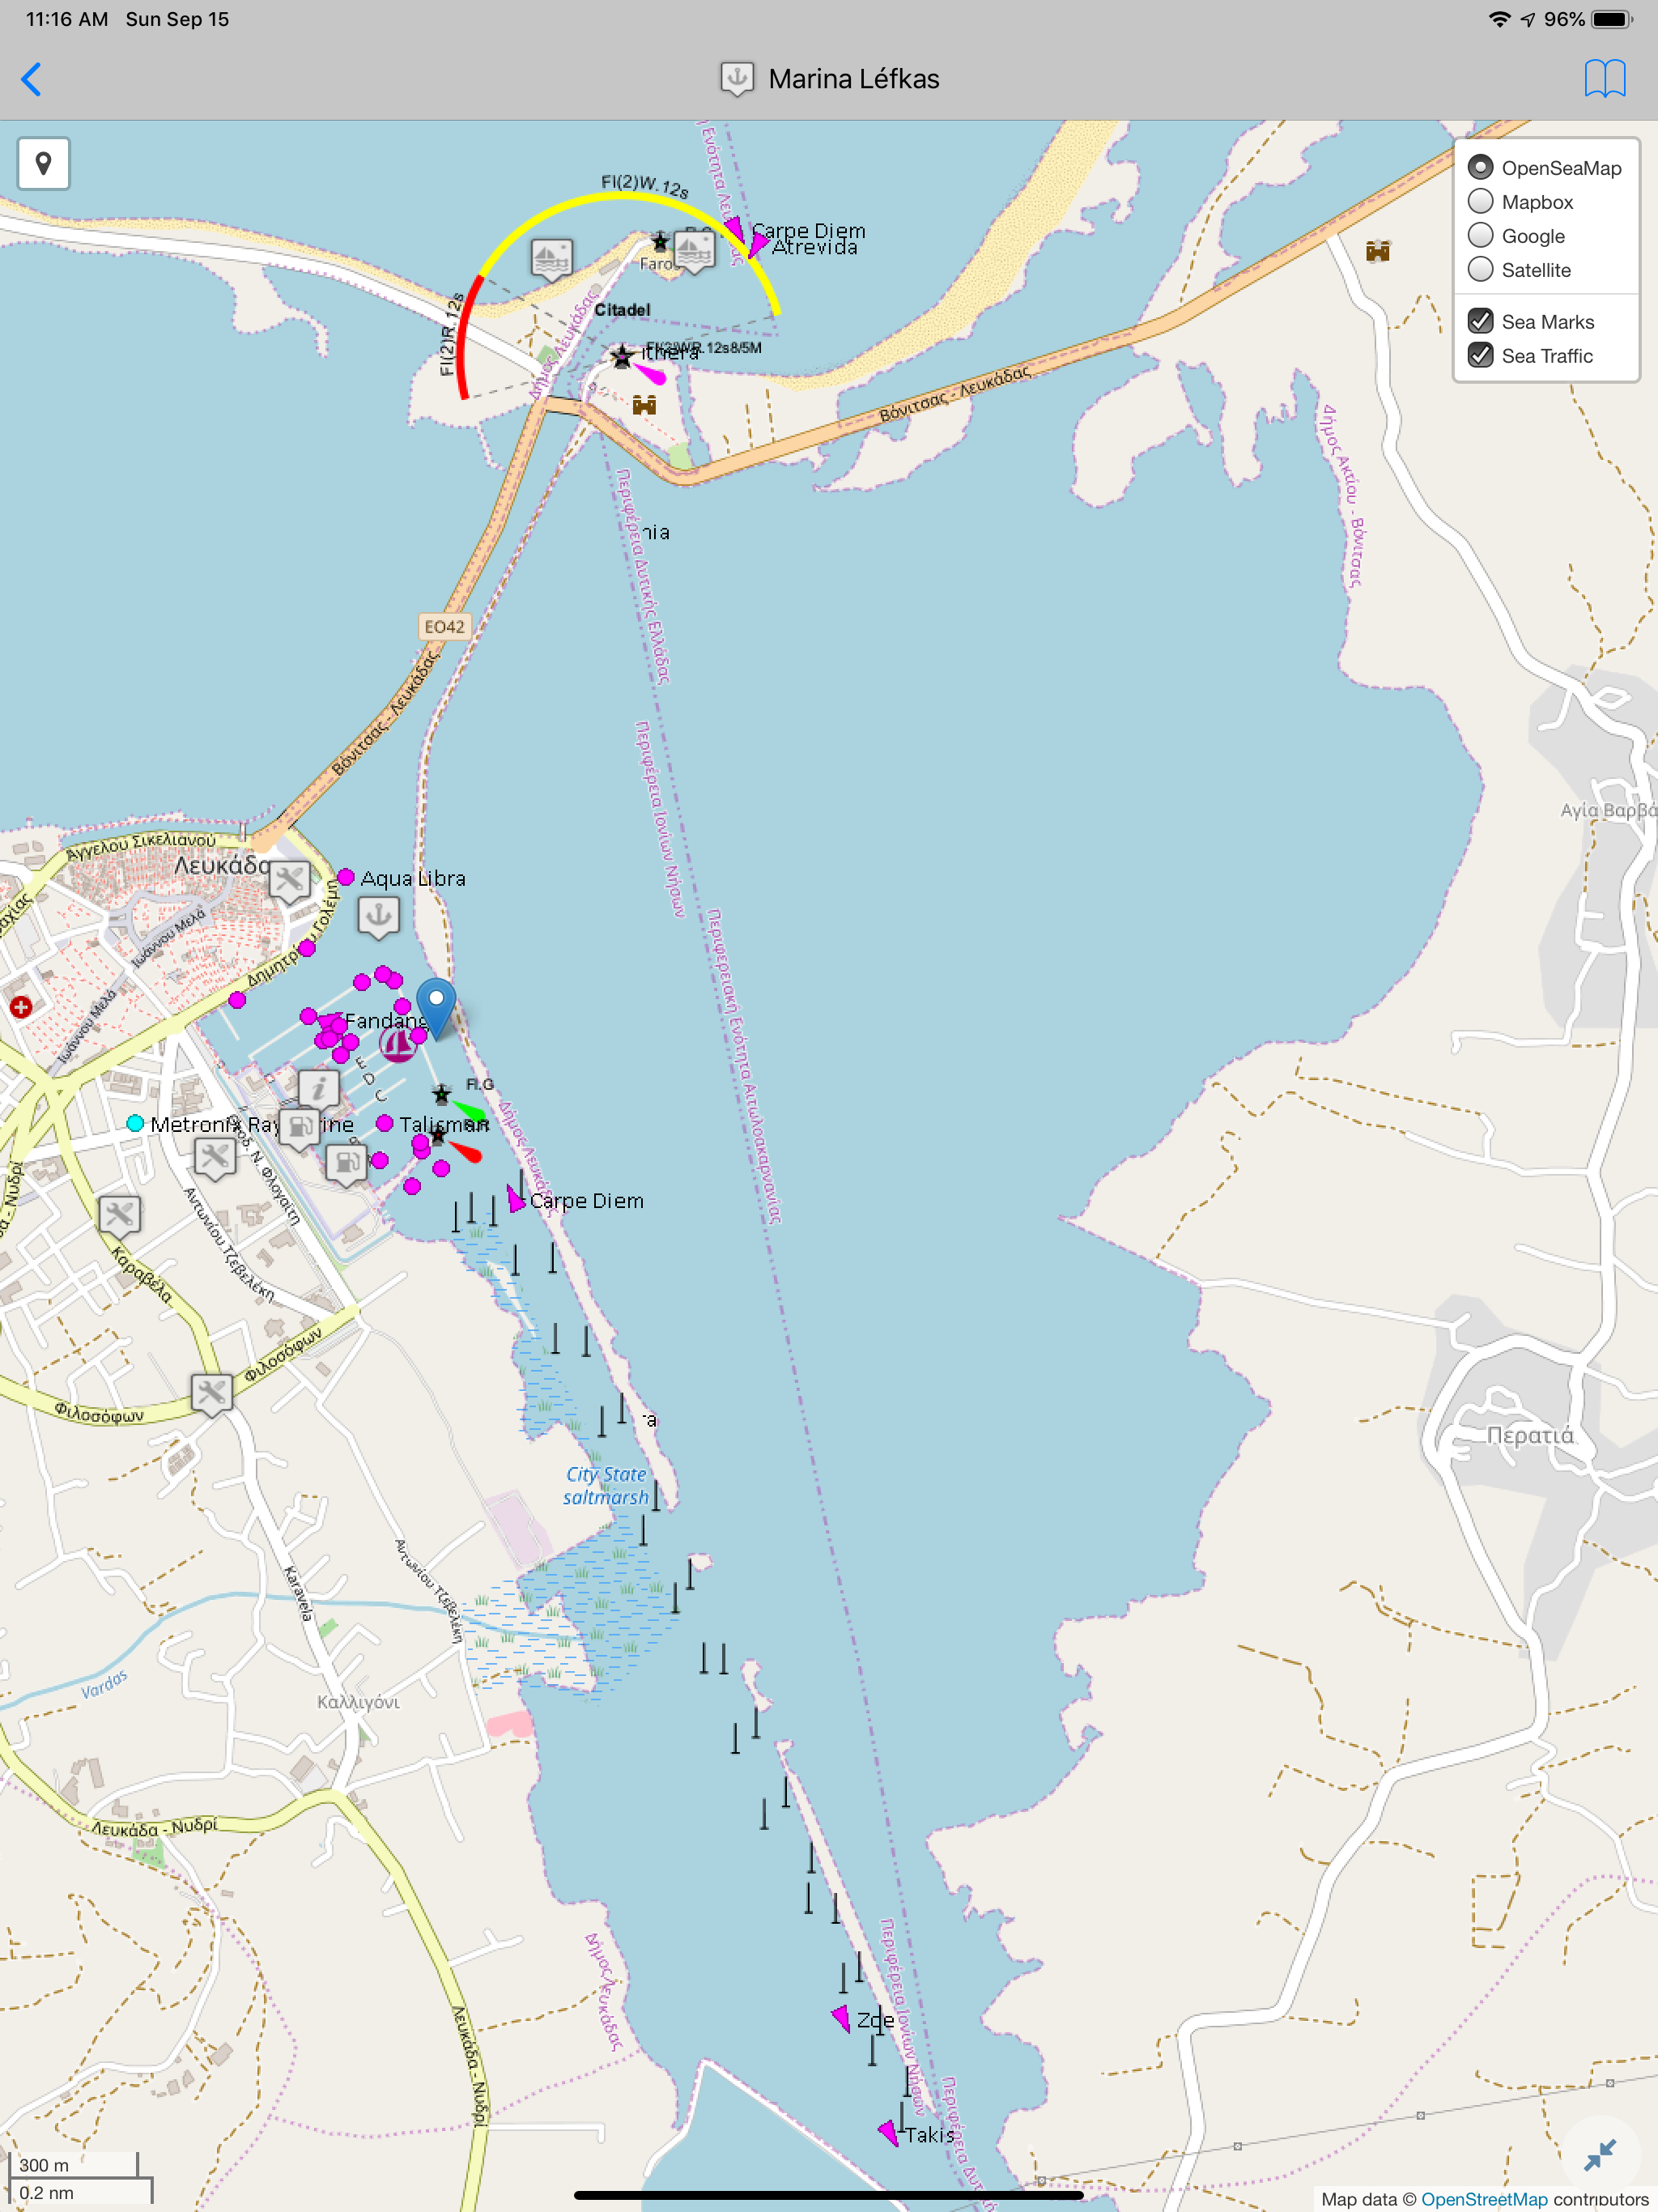Tap the anchor harbour icon near Aqua Libra
This screenshot has height=2212, width=1658.
coord(378,916)
